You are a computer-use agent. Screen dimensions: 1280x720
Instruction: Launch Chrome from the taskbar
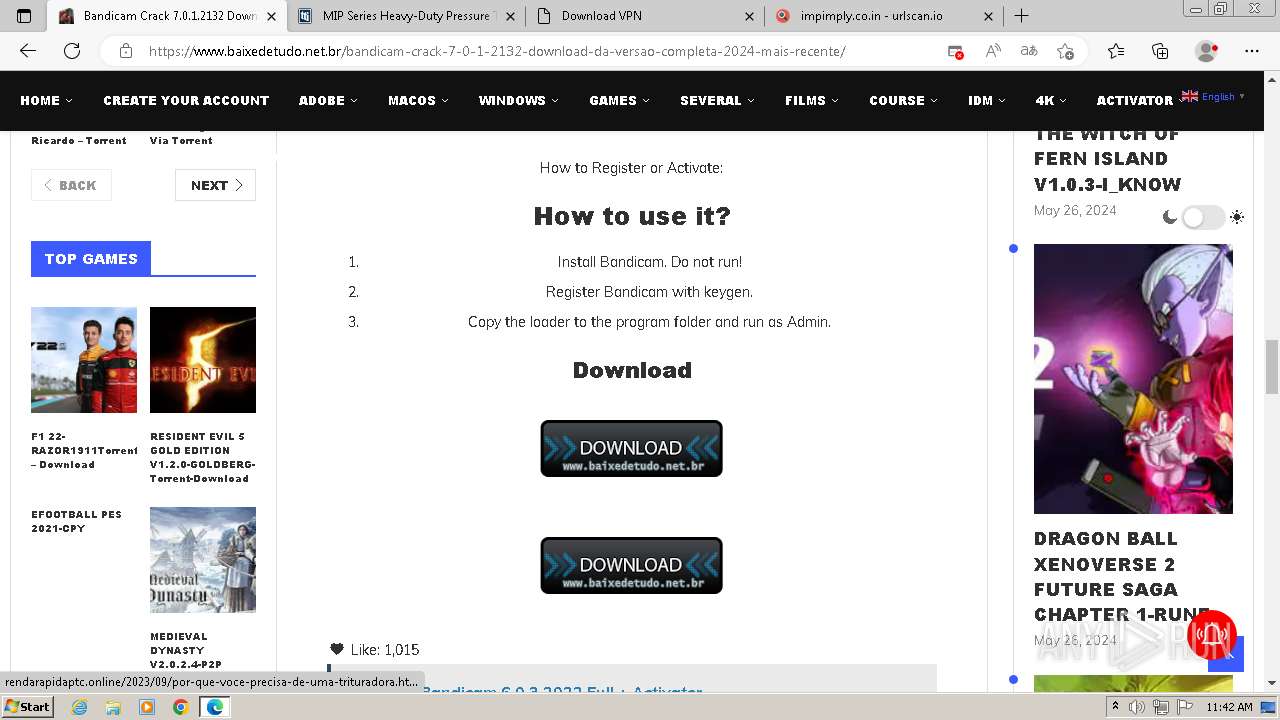click(180, 707)
